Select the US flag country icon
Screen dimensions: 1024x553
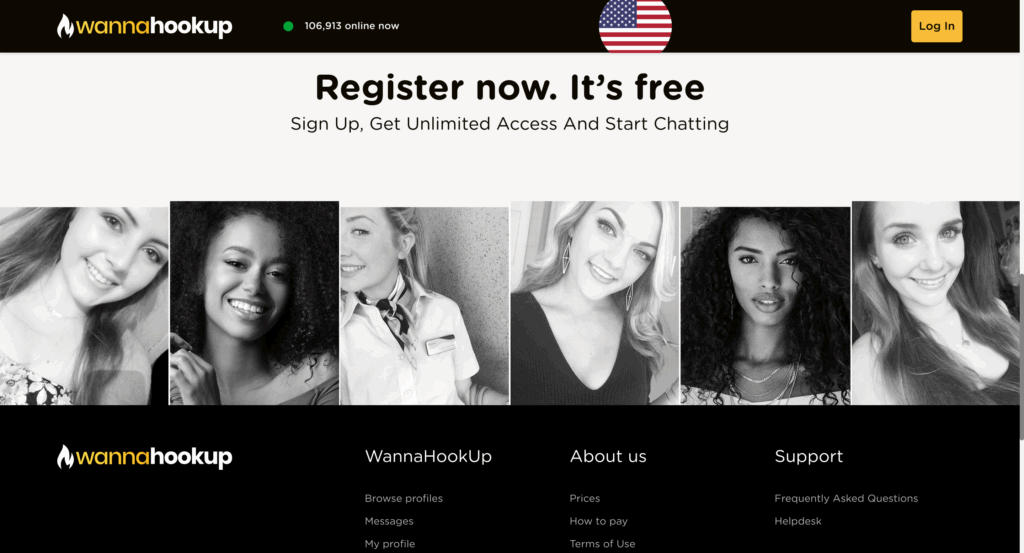pos(635,26)
